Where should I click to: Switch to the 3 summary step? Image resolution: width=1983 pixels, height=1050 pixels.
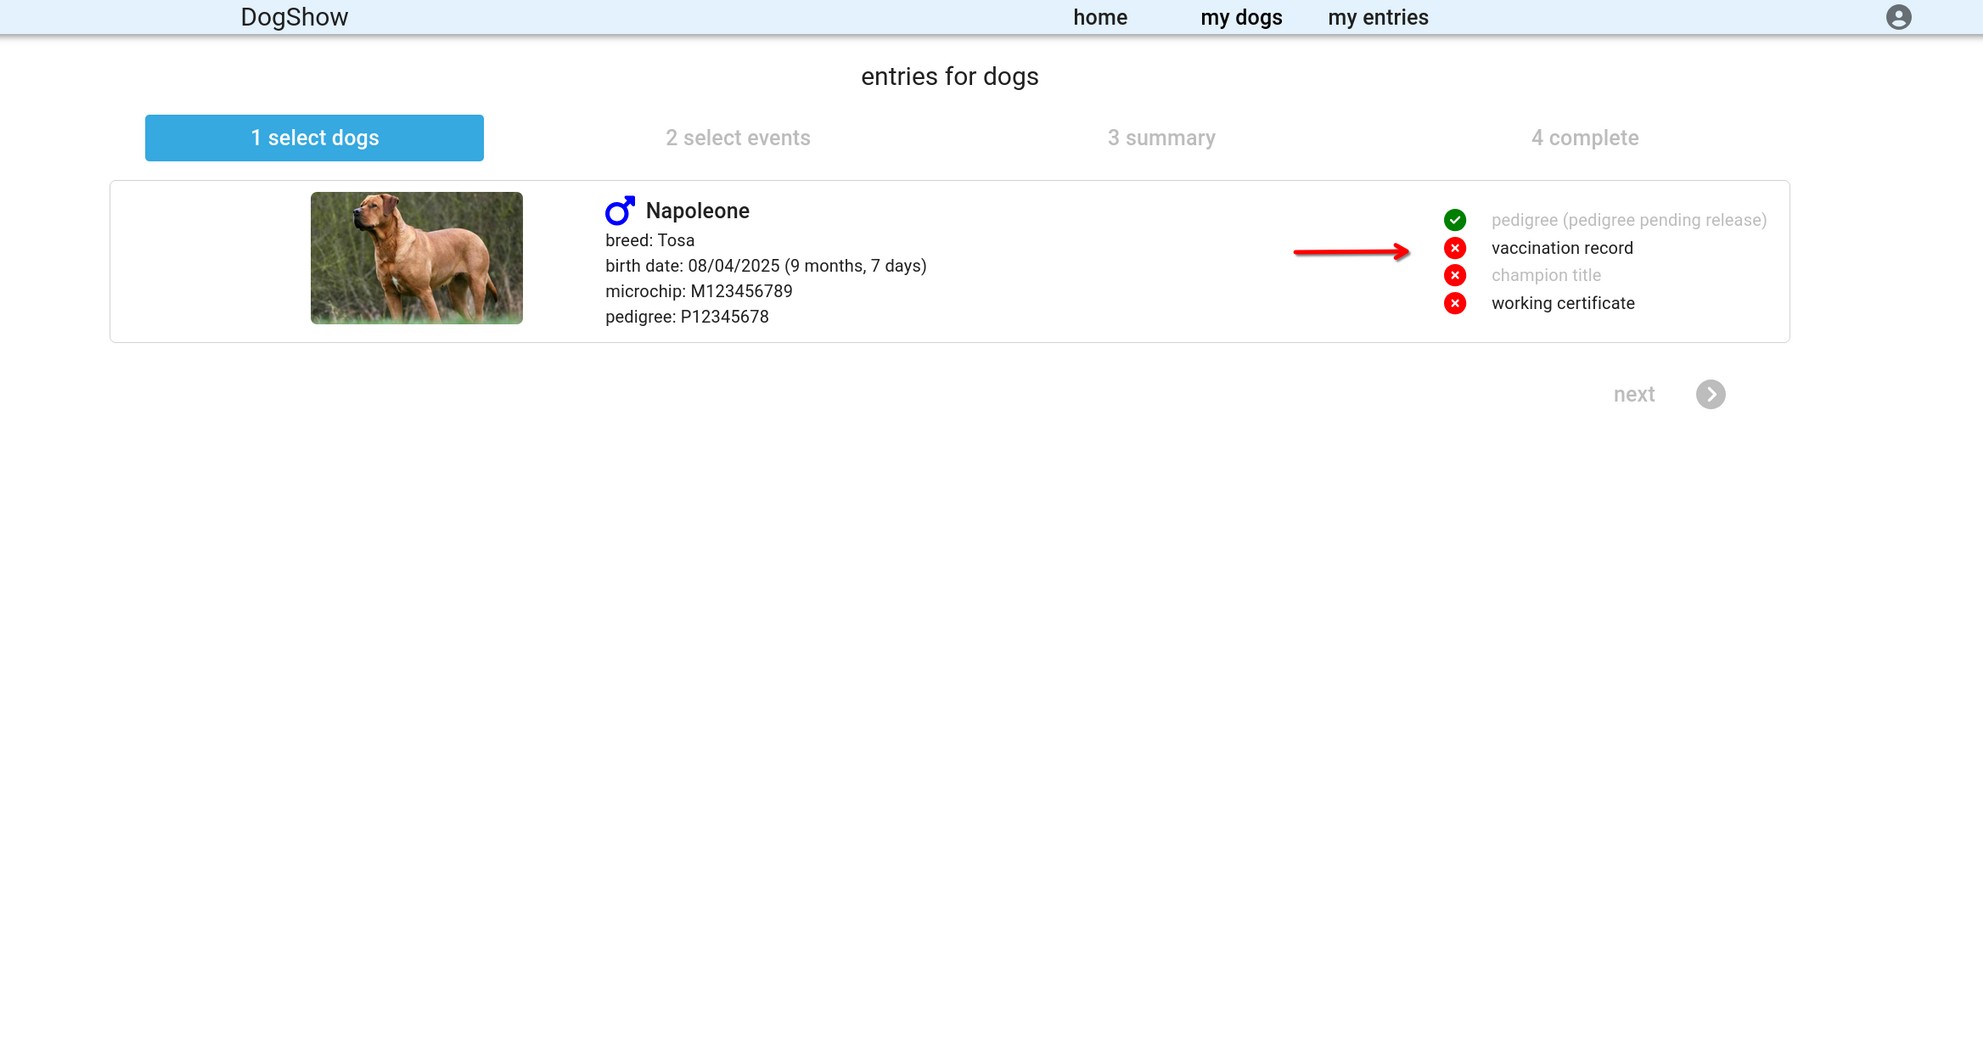1161,138
